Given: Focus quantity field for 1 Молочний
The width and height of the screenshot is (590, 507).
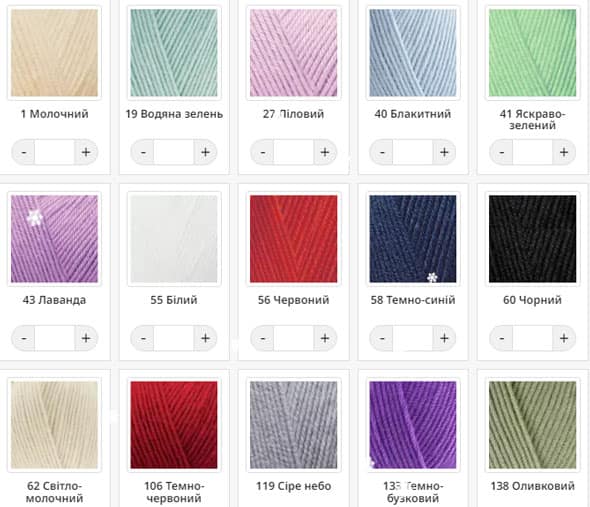Looking at the screenshot, I should coord(55,152).
